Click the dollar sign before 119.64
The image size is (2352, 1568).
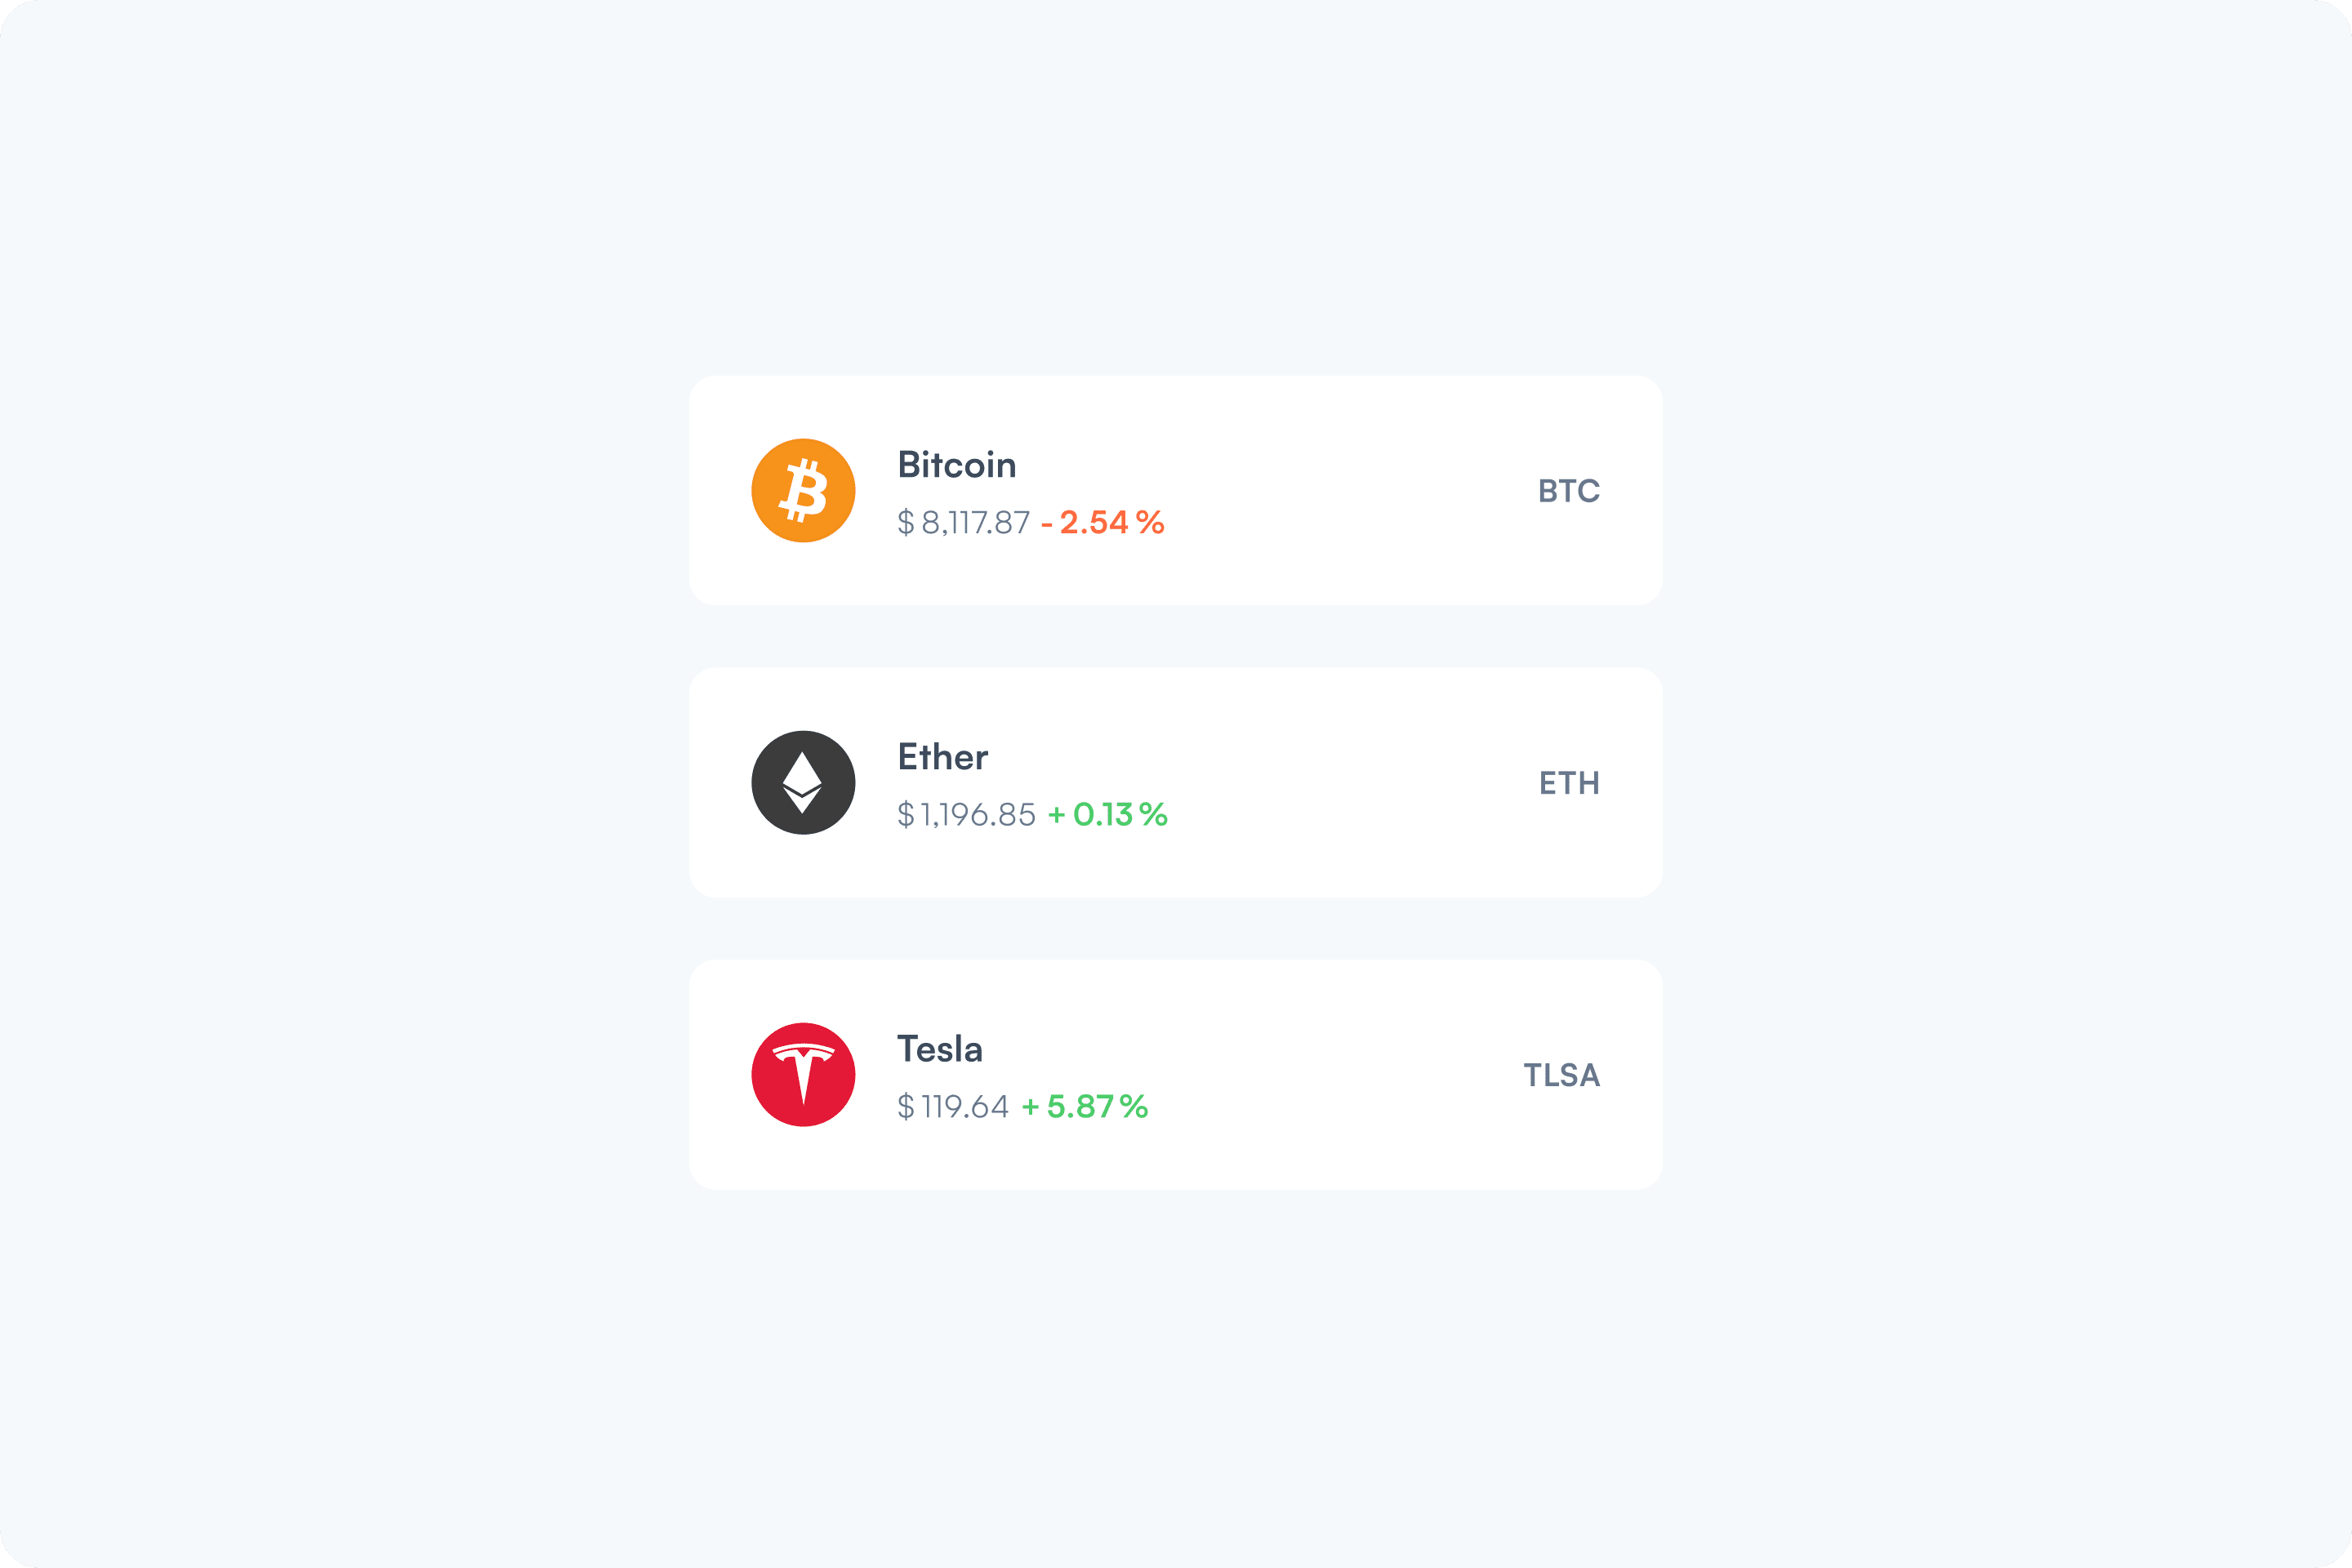click(906, 1106)
